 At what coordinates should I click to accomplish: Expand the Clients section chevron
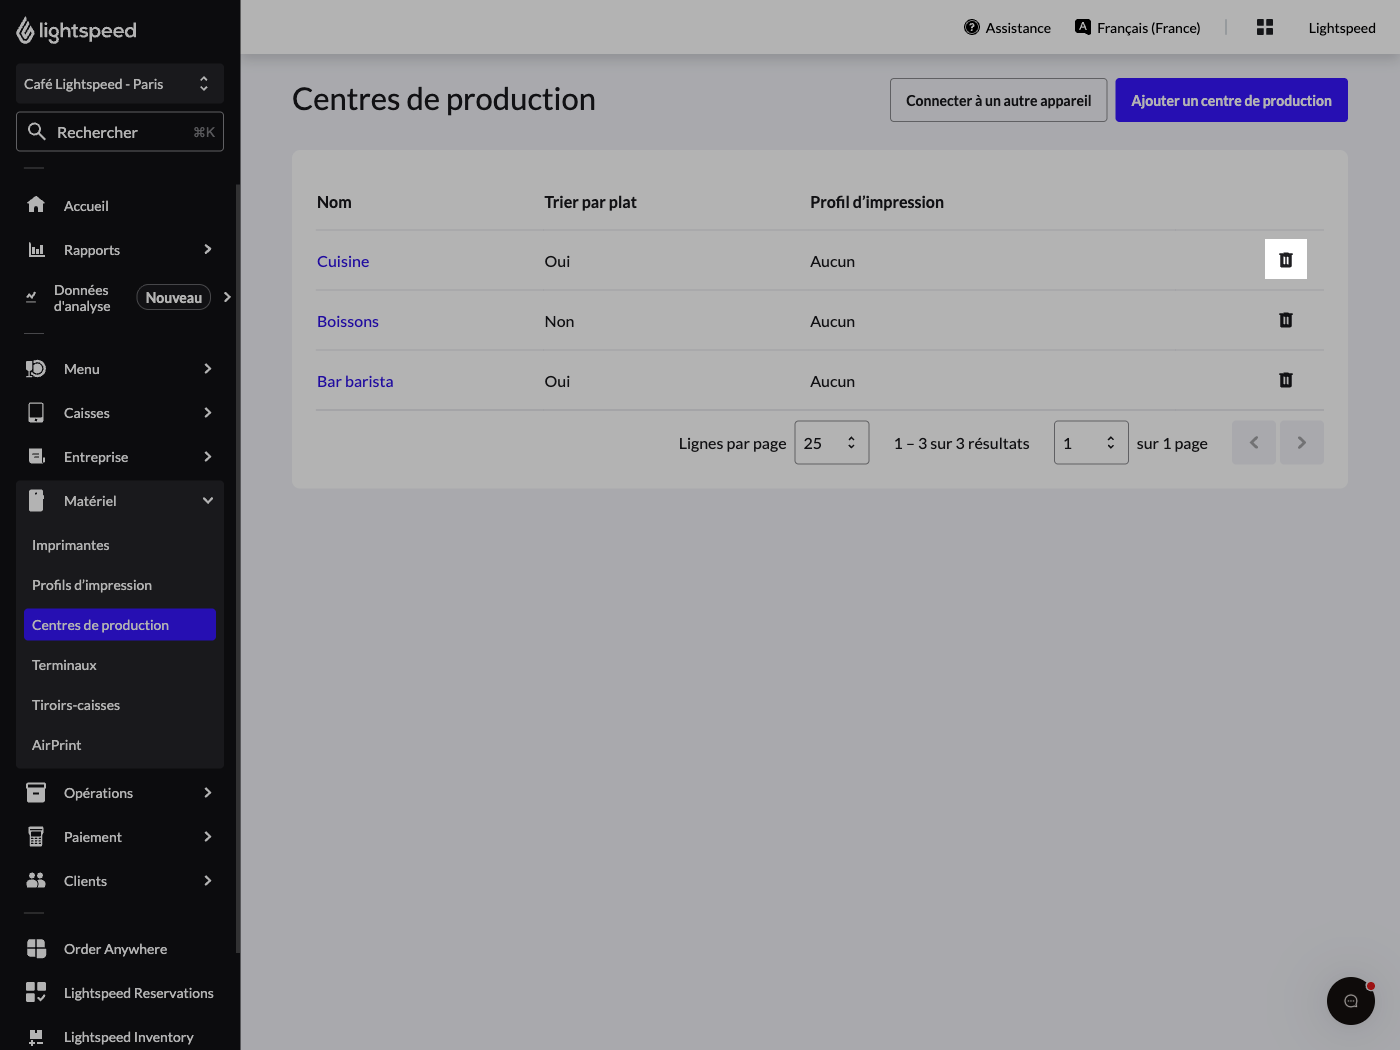(208, 881)
